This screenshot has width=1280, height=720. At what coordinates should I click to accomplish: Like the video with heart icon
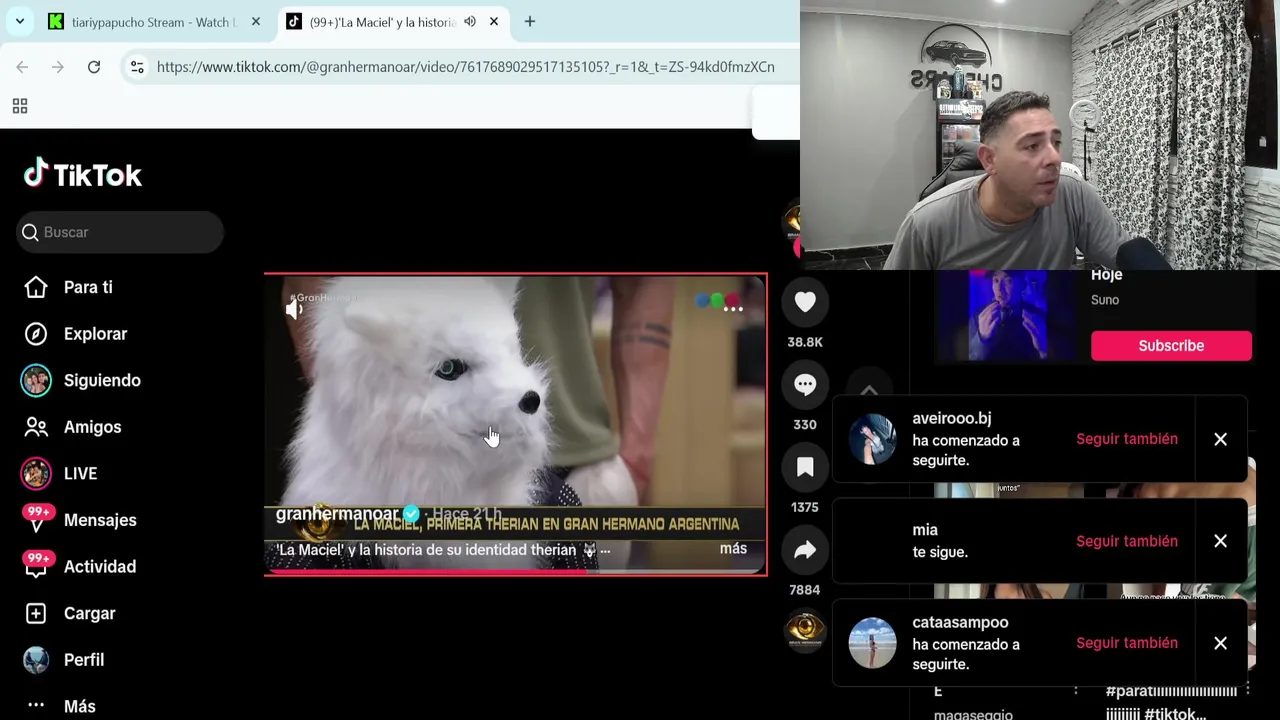coord(805,302)
